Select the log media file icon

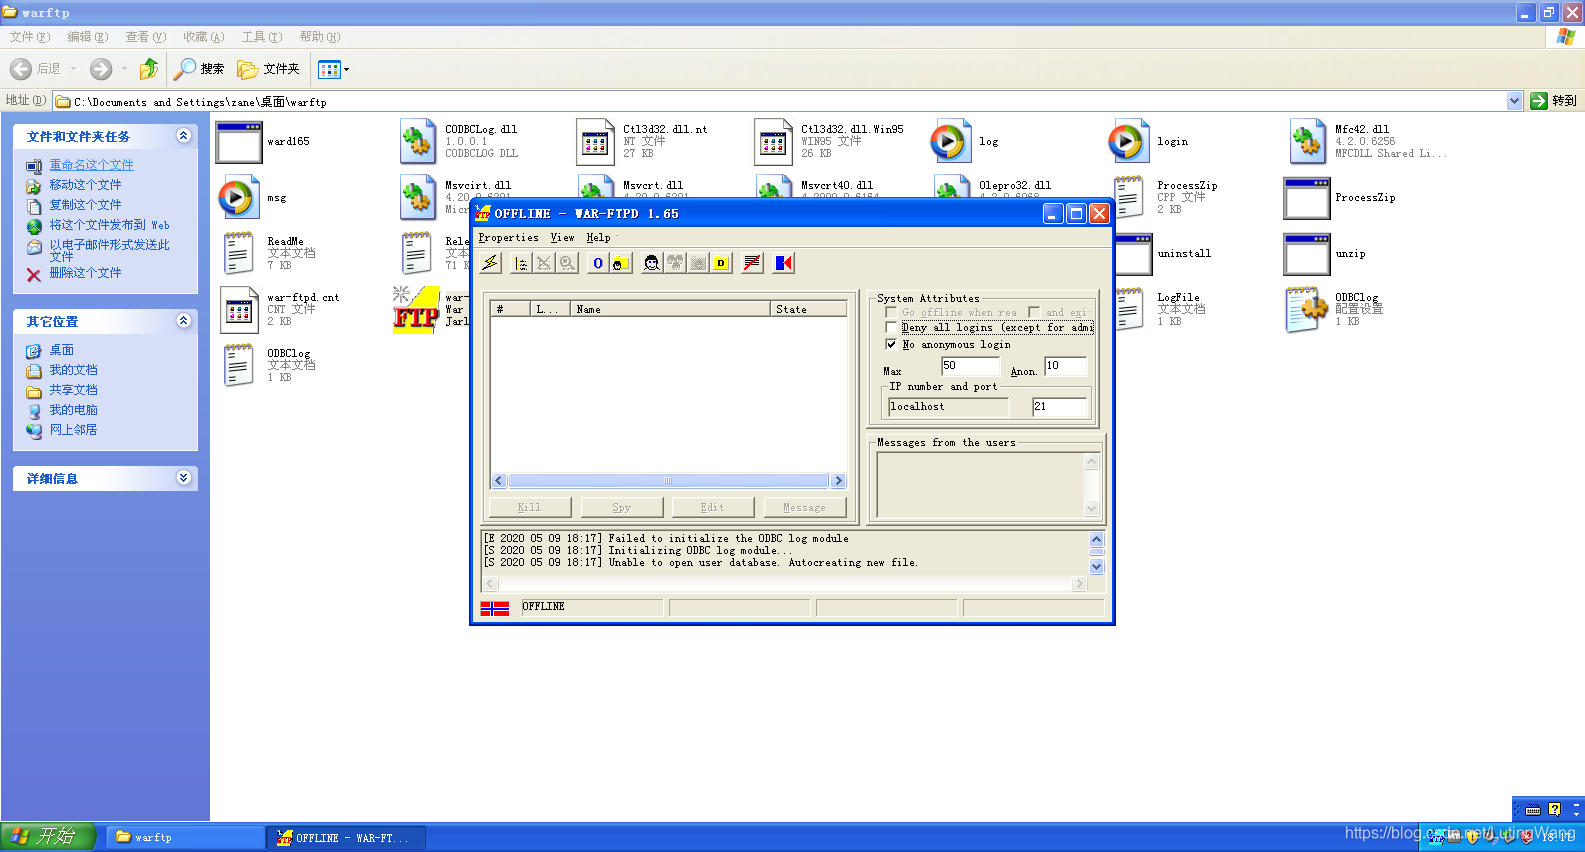click(x=951, y=142)
